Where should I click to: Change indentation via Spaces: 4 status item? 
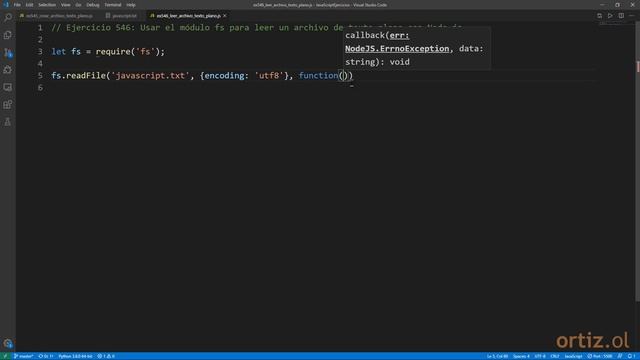521,356
